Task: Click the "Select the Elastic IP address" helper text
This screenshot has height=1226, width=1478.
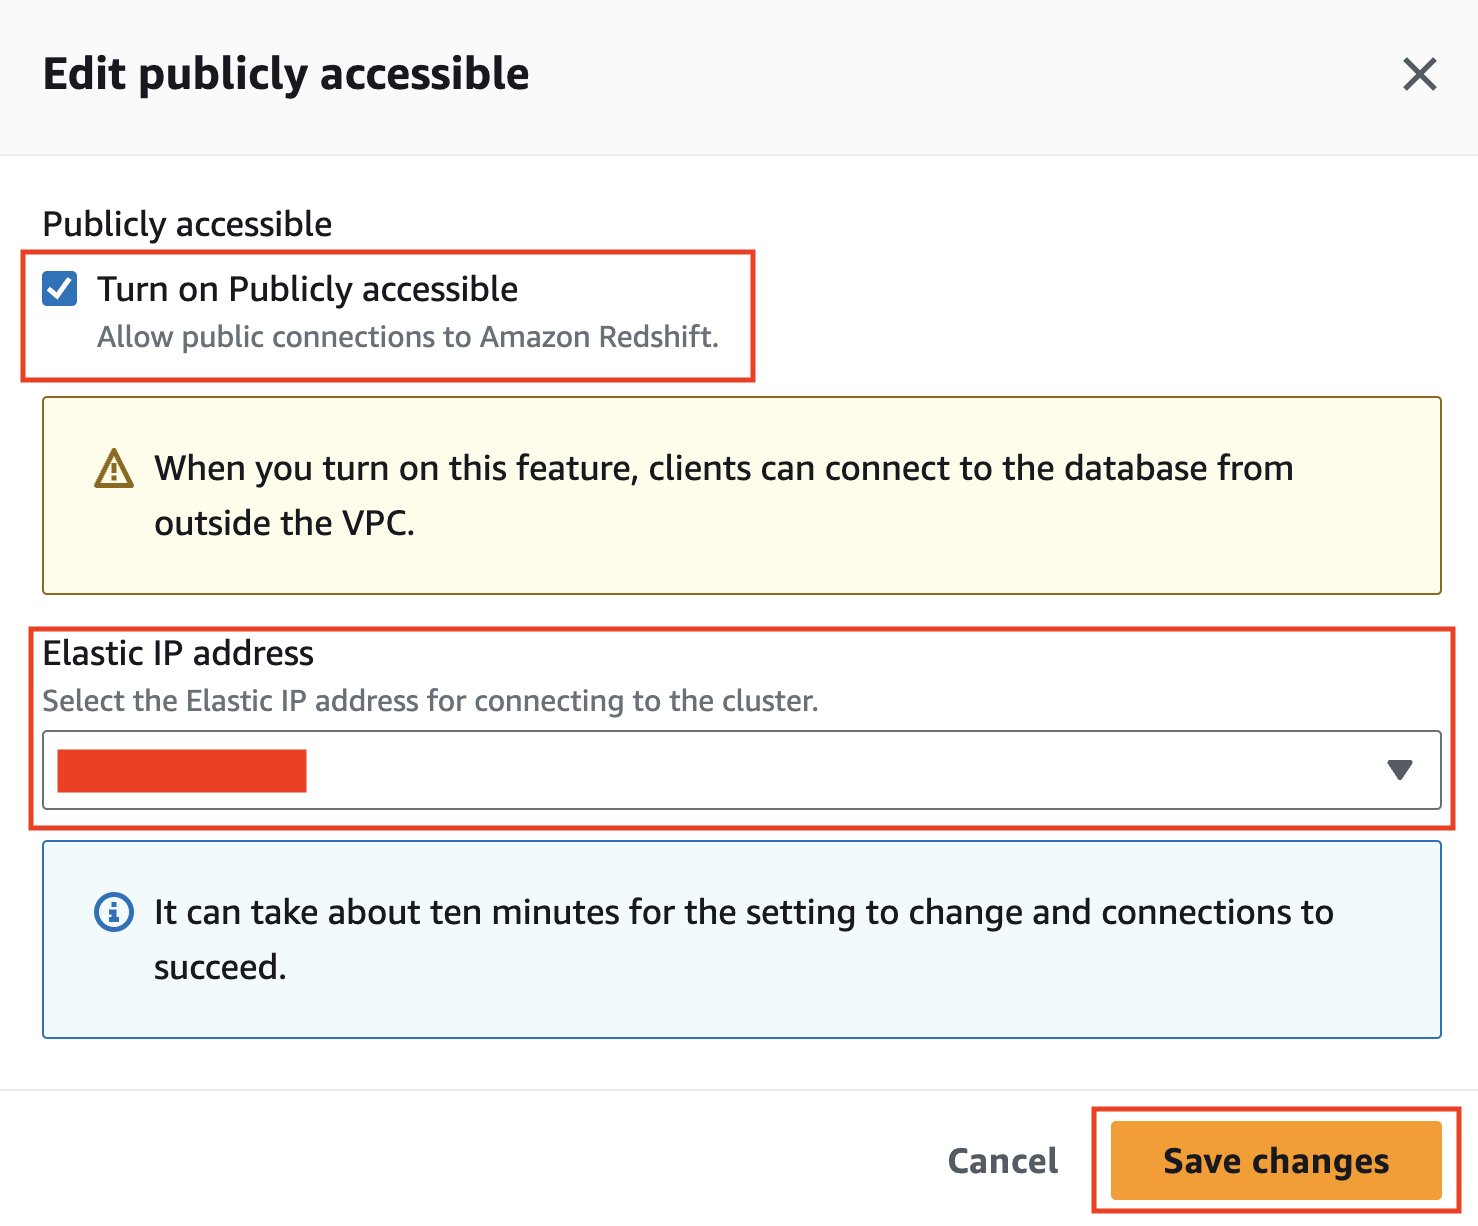Action: tap(430, 701)
